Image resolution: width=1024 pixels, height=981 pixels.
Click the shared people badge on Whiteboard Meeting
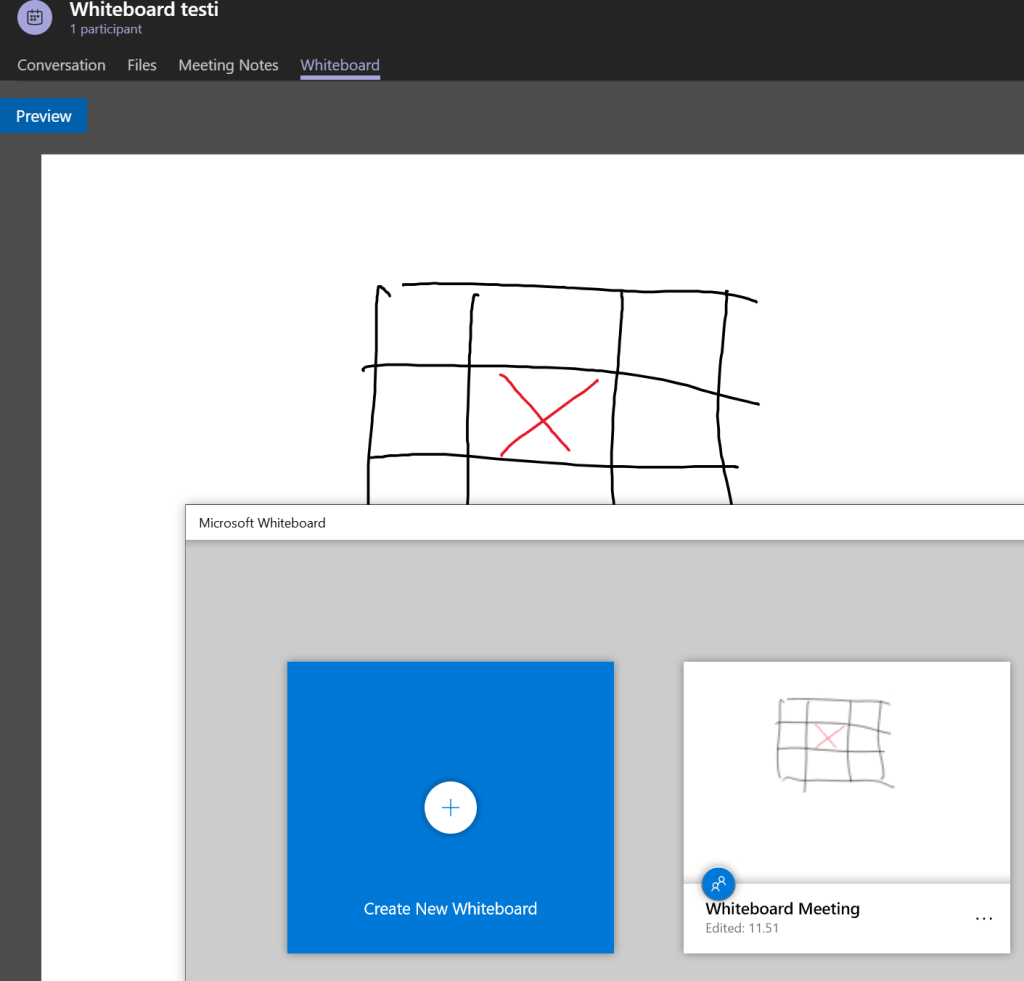tap(718, 883)
